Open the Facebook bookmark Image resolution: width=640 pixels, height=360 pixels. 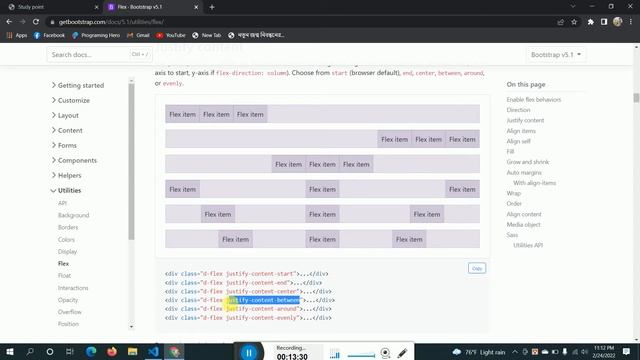tap(49, 36)
